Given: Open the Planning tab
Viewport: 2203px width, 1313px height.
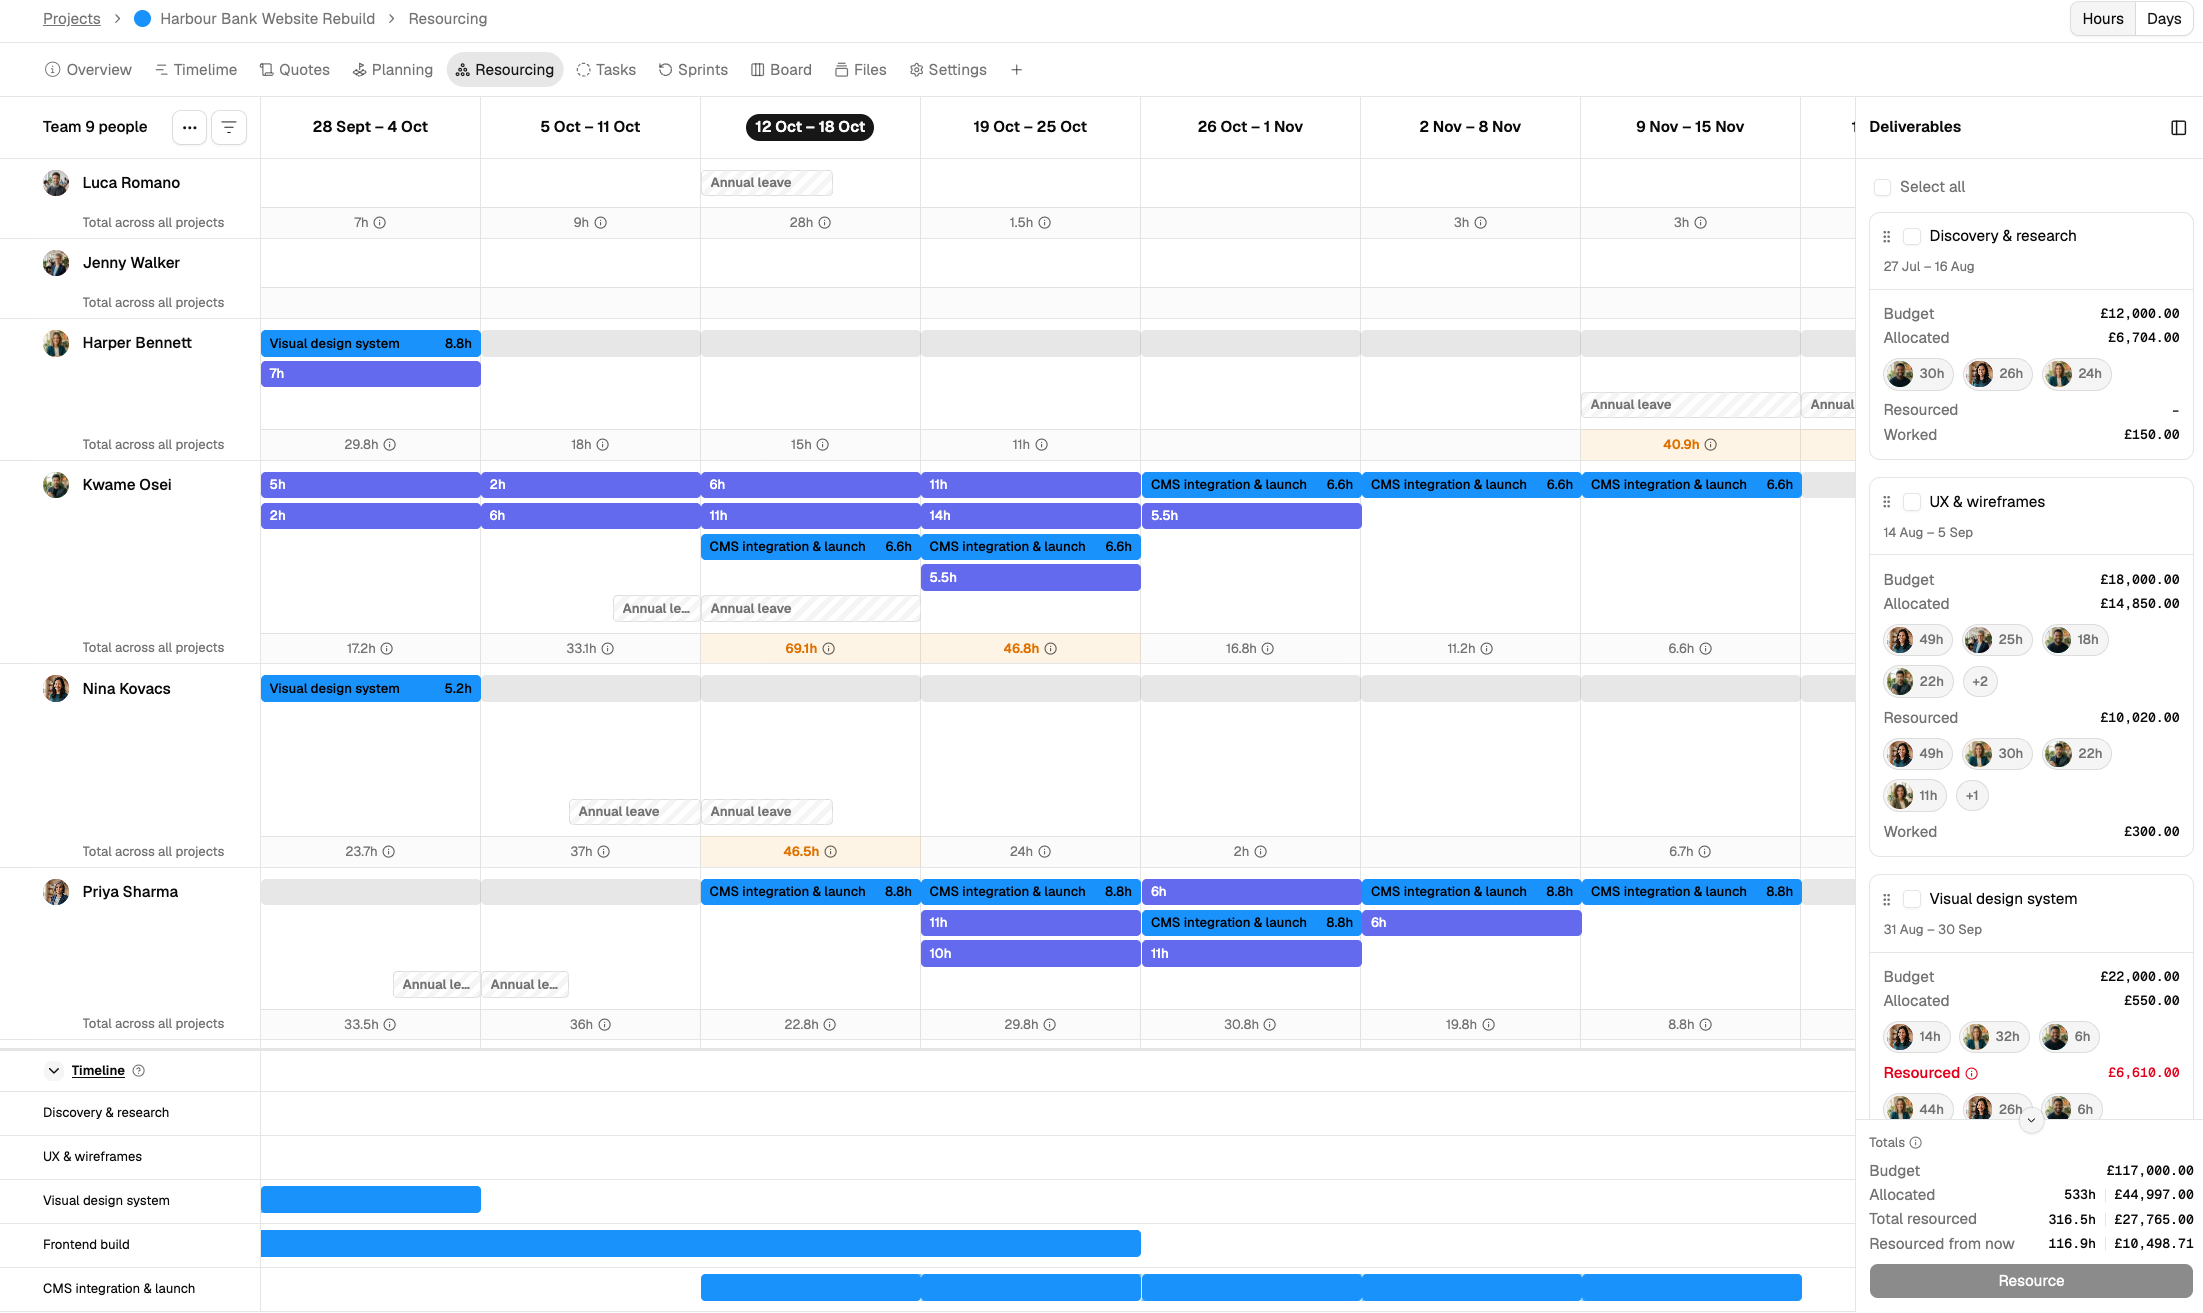Looking at the screenshot, I should [392, 70].
